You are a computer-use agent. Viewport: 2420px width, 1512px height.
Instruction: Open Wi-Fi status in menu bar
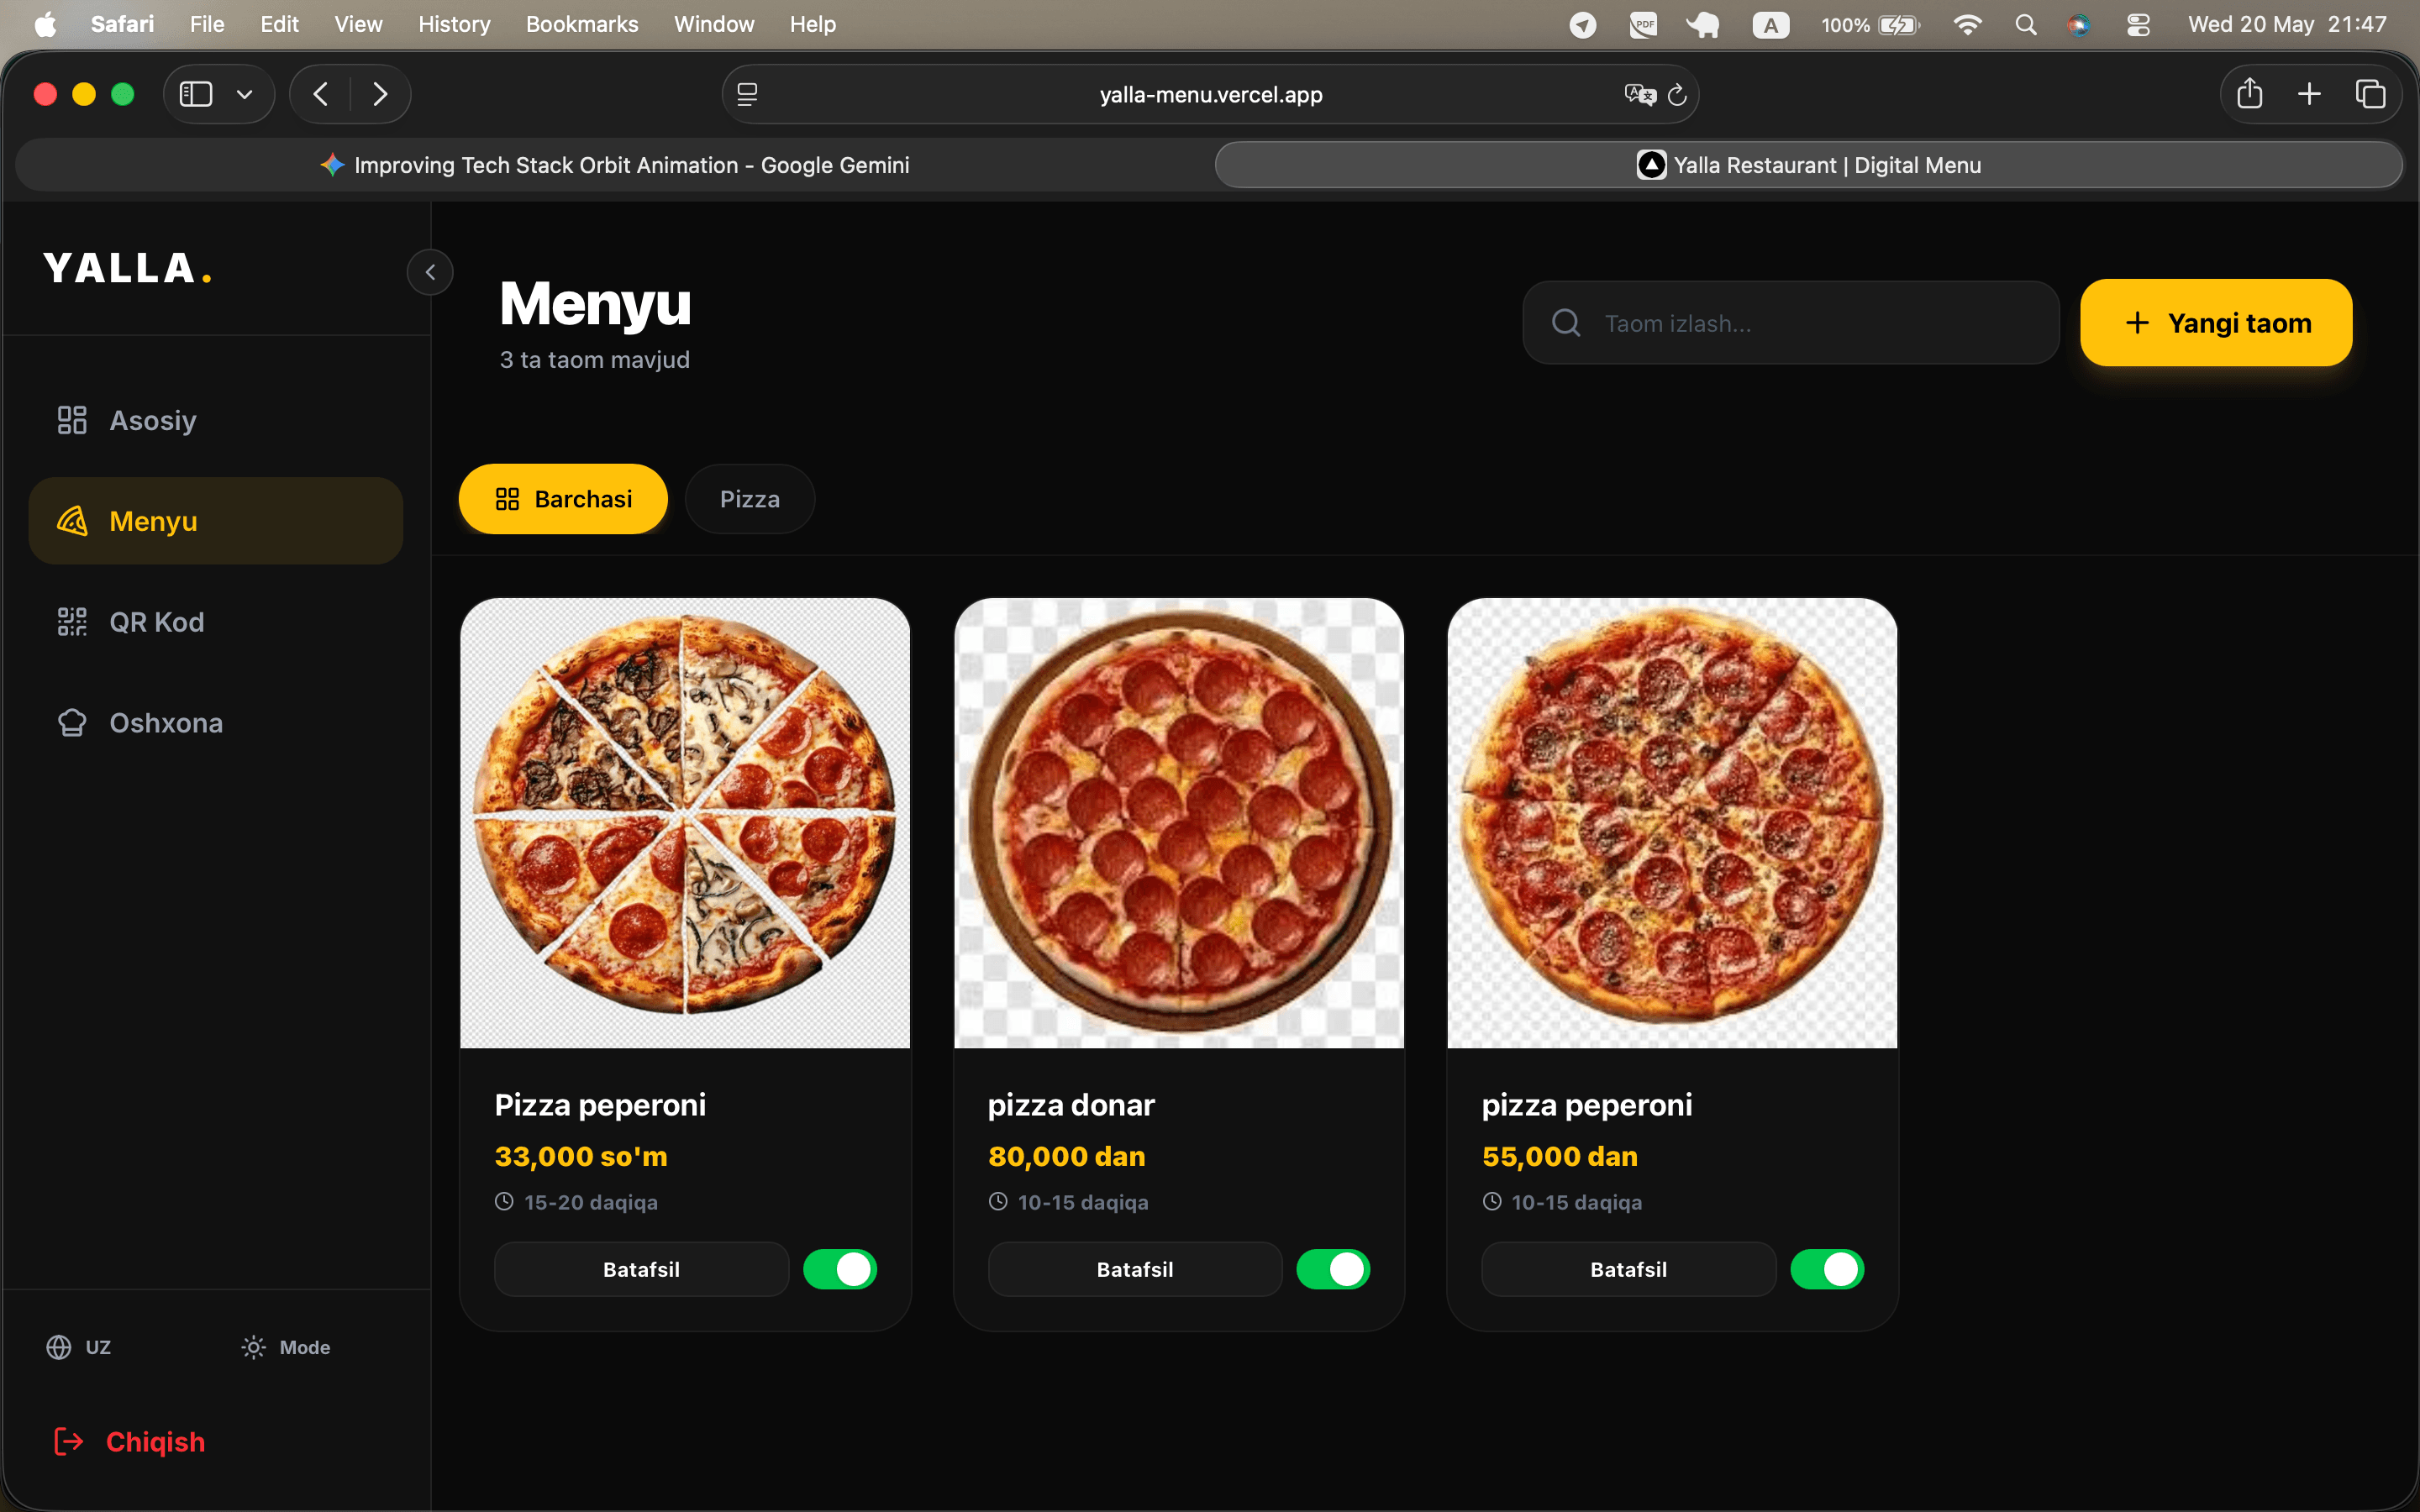[x=1967, y=24]
